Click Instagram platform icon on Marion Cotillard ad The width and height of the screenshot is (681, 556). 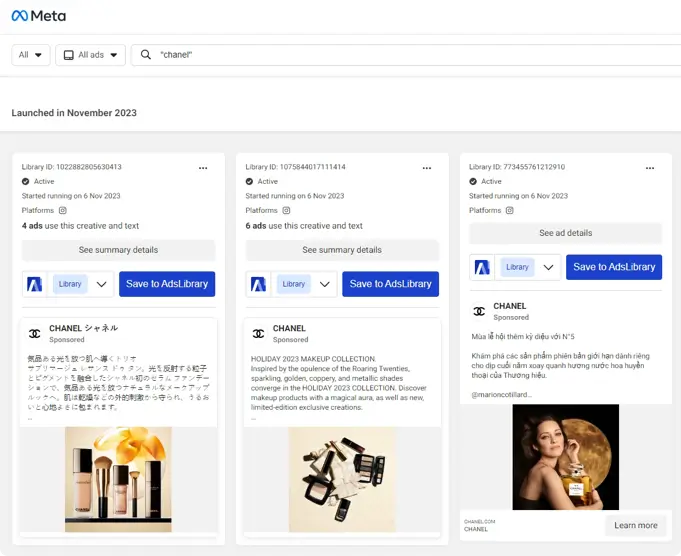(x=509, y=210)
